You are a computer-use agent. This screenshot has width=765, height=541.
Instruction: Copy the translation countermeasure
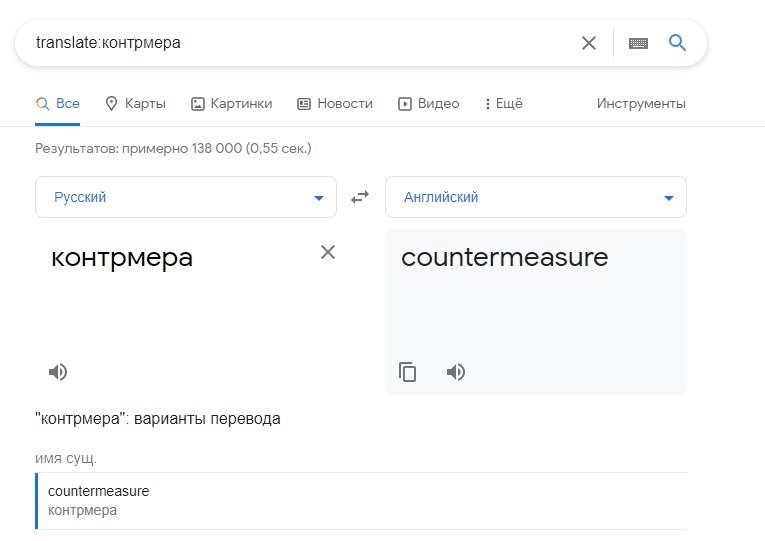(x=407, y=372)
